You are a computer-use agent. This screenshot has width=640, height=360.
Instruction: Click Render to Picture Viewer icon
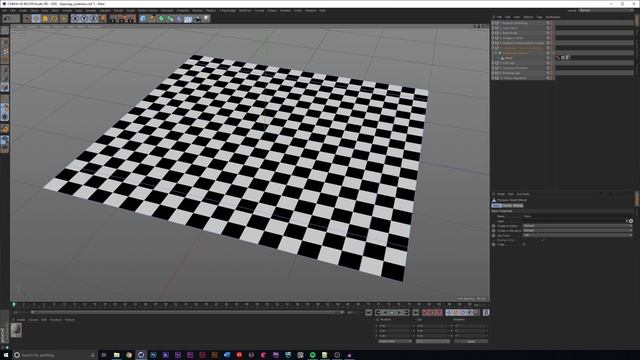pos(122,19)
